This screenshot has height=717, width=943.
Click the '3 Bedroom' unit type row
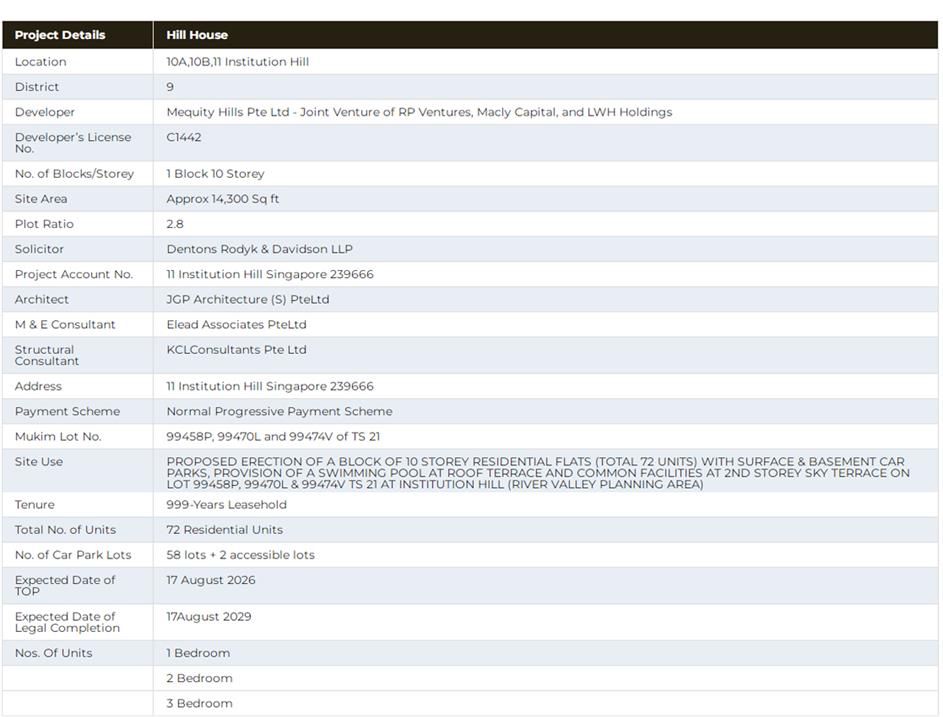tap(199, 703)
